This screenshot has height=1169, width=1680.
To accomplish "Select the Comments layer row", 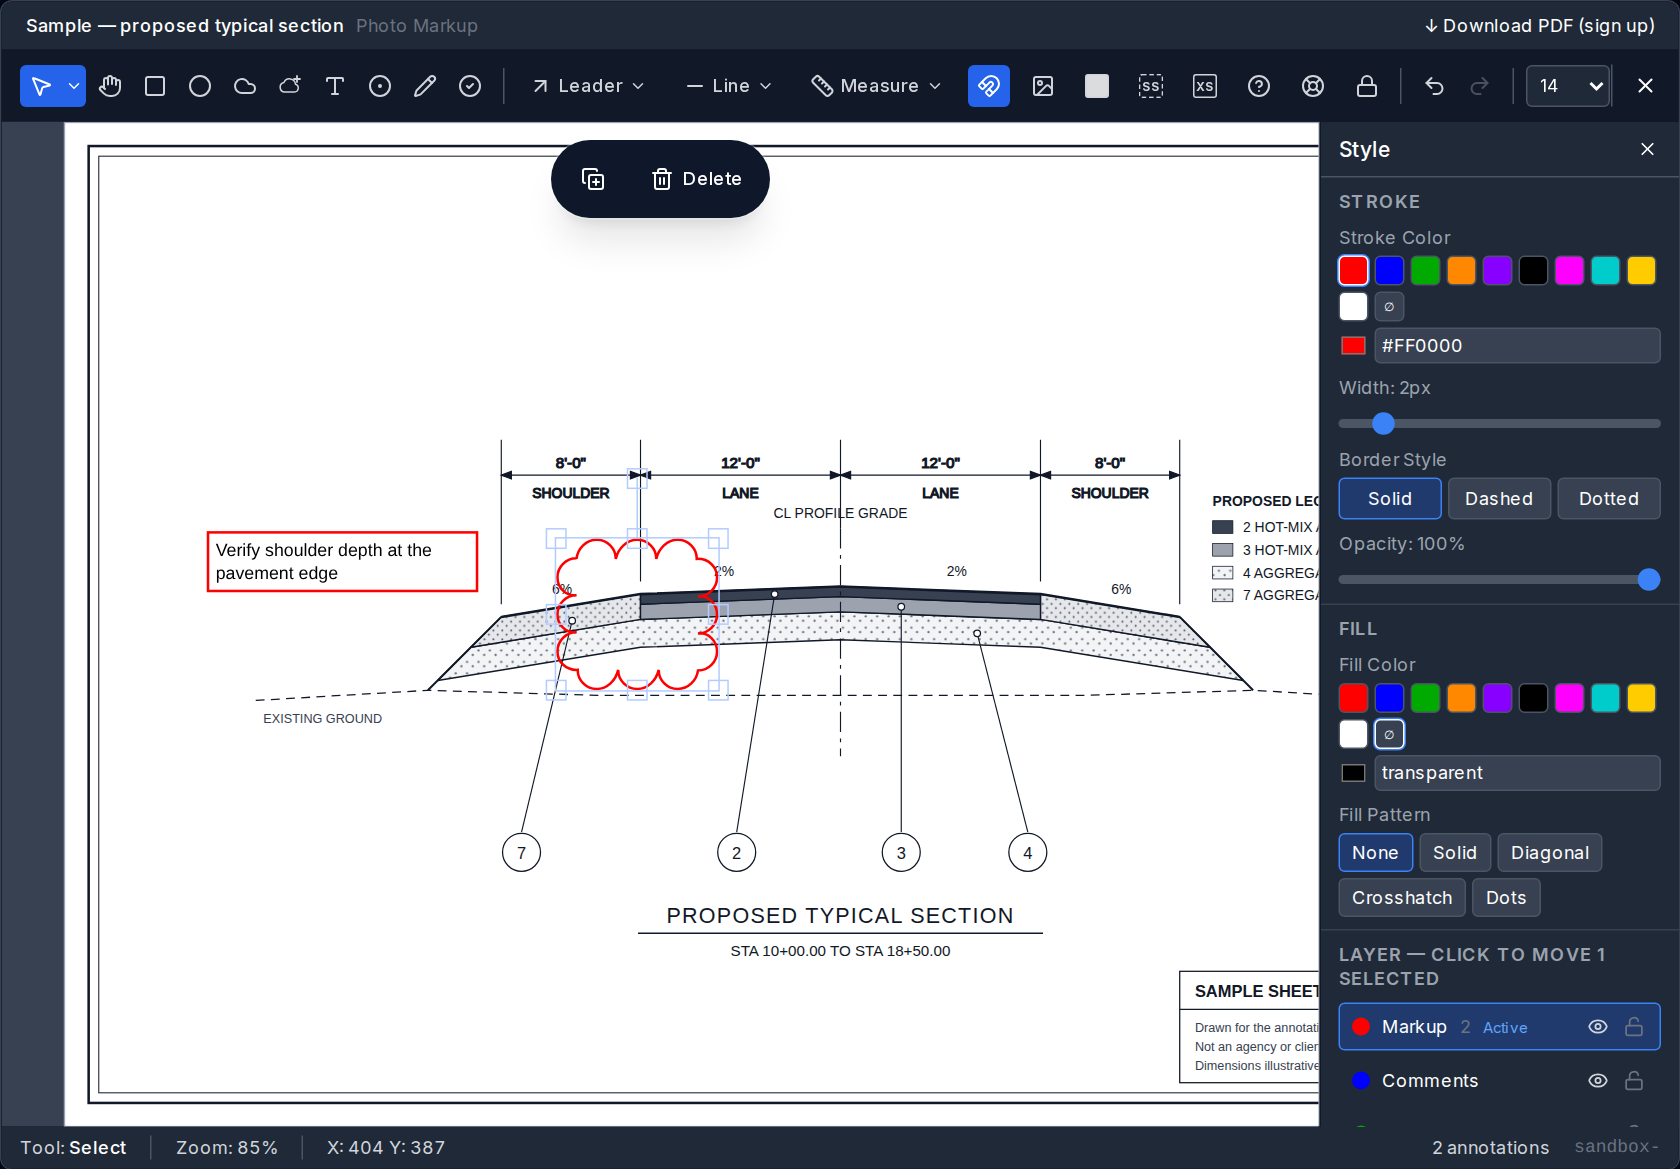I will (1499, 1081).
